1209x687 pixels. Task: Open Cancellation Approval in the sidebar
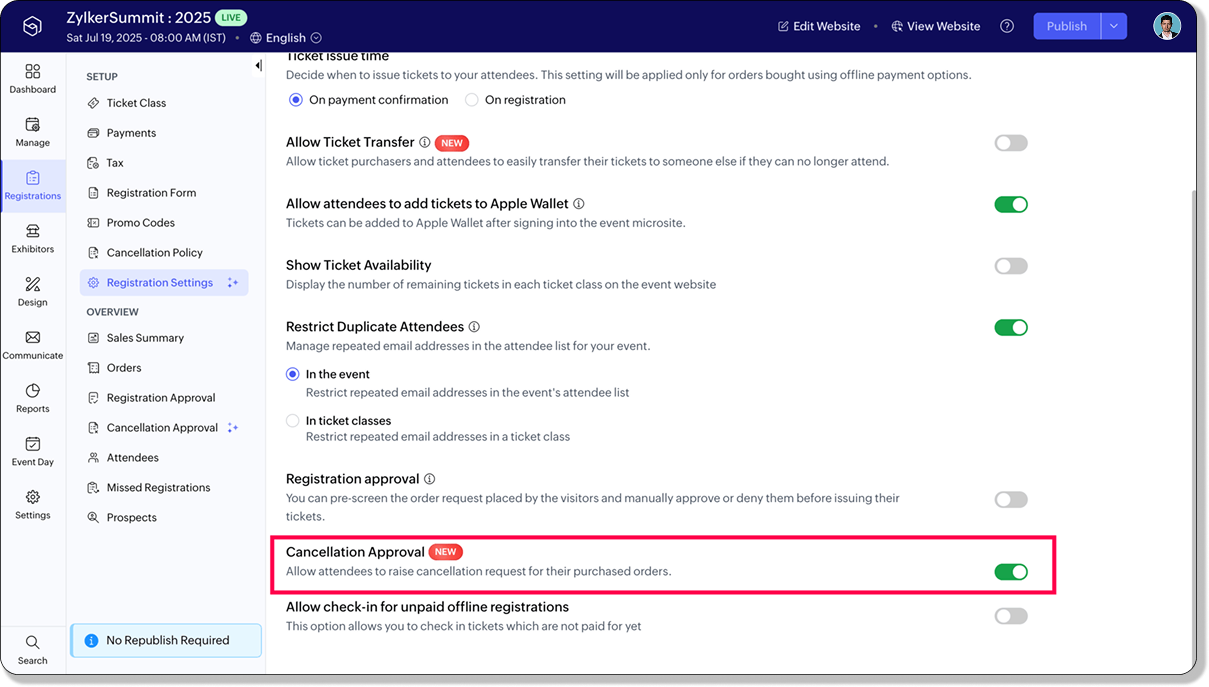[153, 428]
